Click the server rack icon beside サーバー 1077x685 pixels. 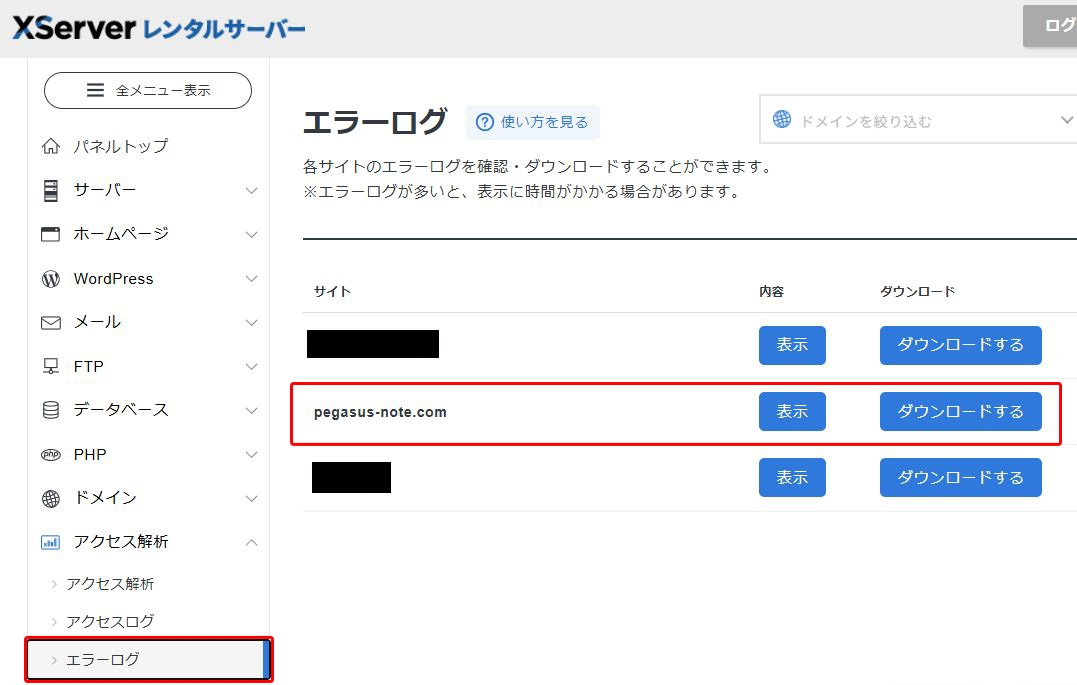coord(51,190)
